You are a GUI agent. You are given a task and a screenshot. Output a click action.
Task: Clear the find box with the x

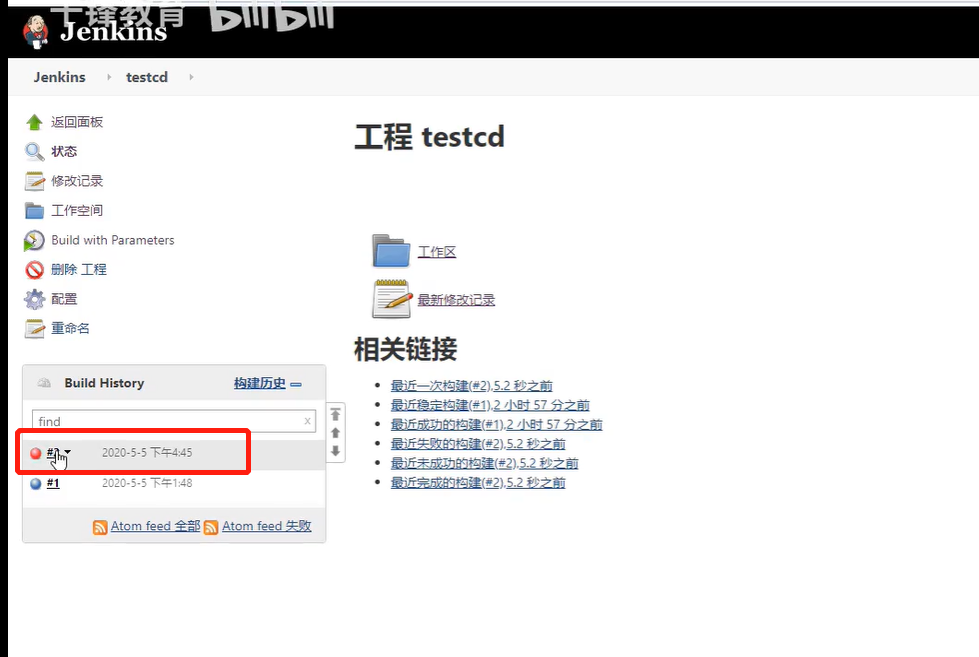[x=307, y=421]
